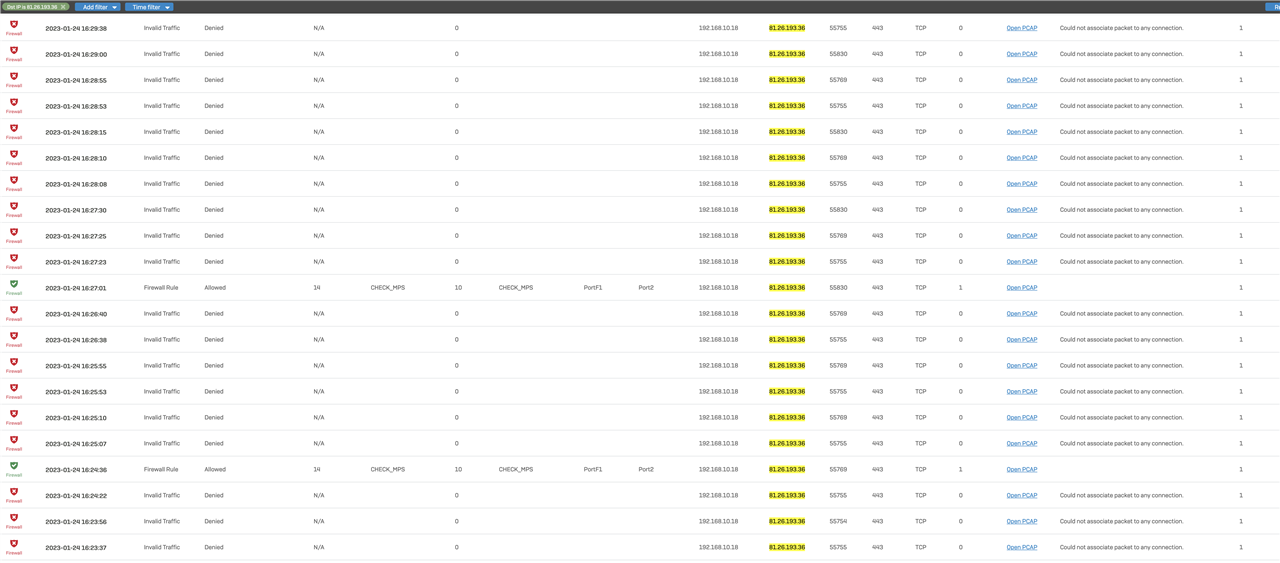Click the Firewall denied icon for 16:29:38
The height and width of the screenshot is (563, 1280).
pos(14,27)
